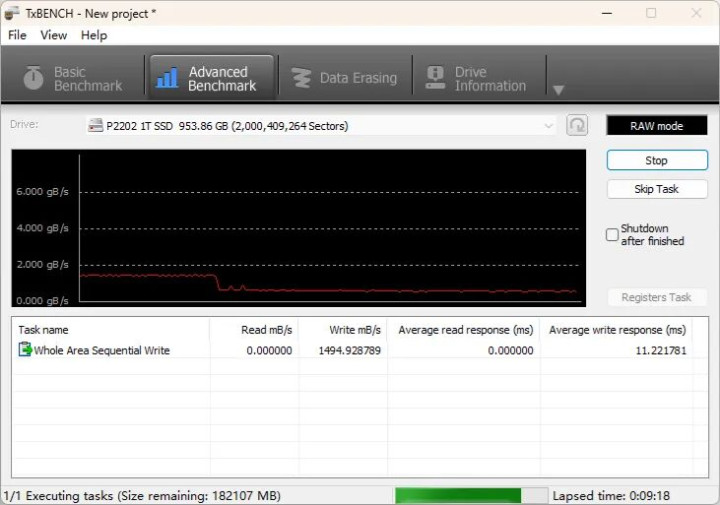This screenshot has height=505, width=720.
Task: Click the TxBENCH app icon in title bar
Action: 12,13
